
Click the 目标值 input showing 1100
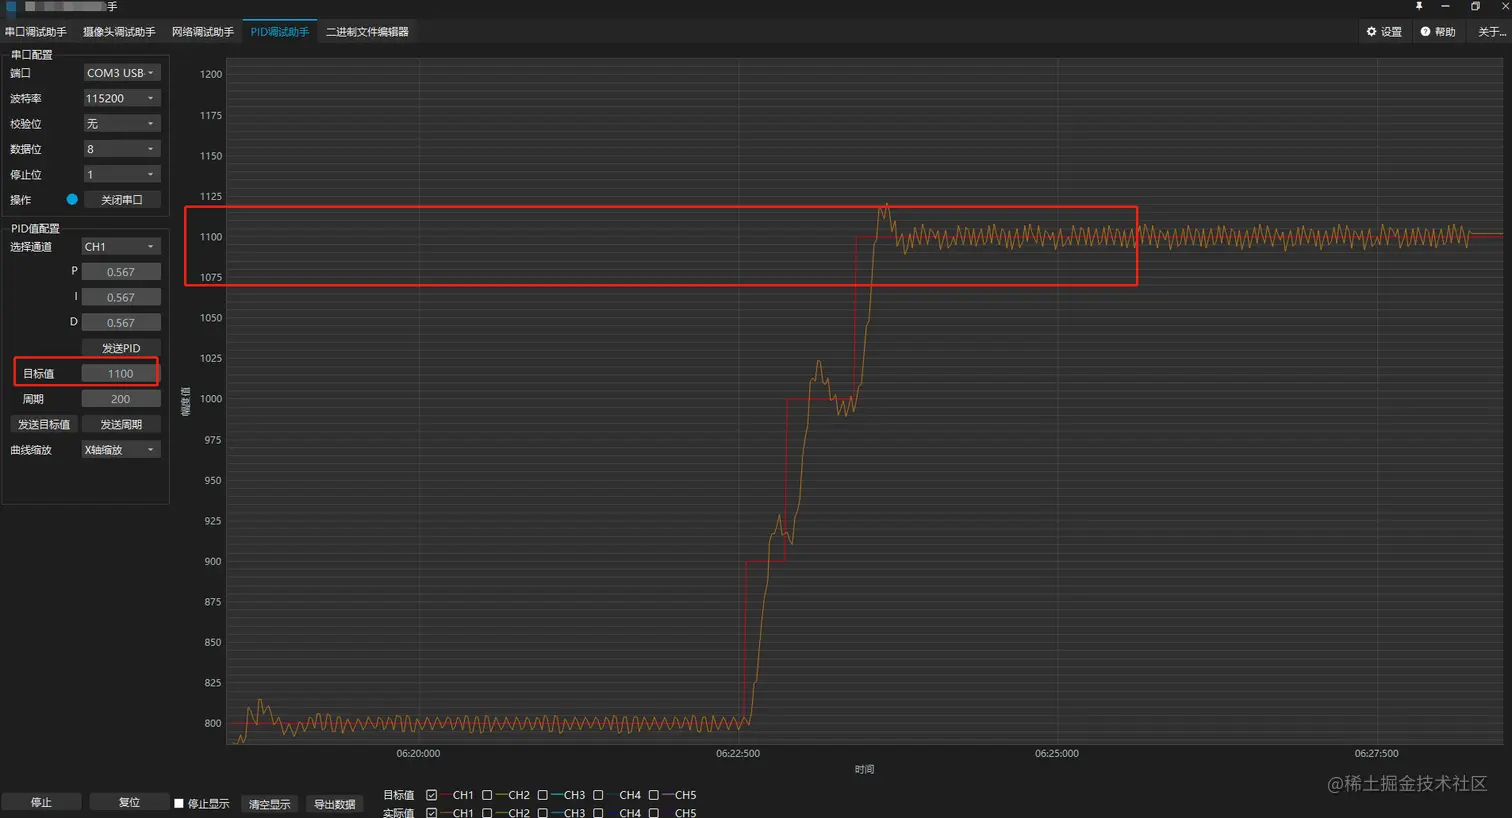coord(121,373)
